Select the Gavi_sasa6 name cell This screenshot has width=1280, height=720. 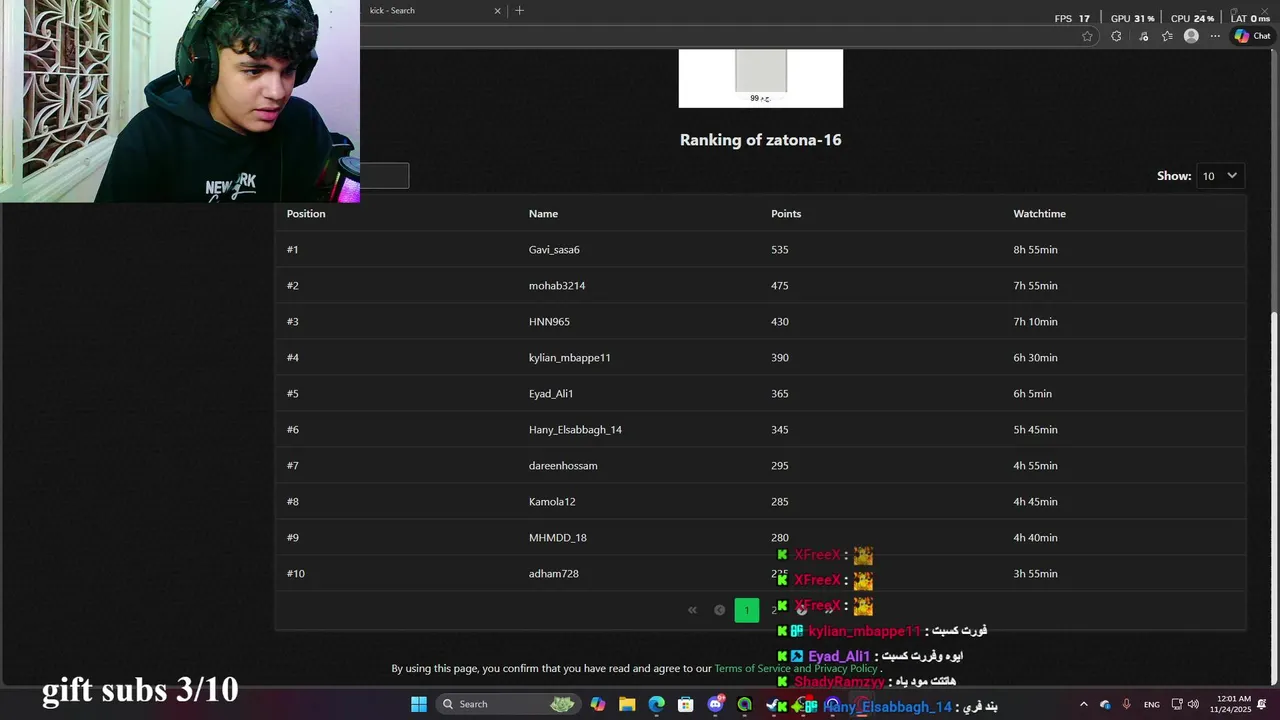[554, 249]
